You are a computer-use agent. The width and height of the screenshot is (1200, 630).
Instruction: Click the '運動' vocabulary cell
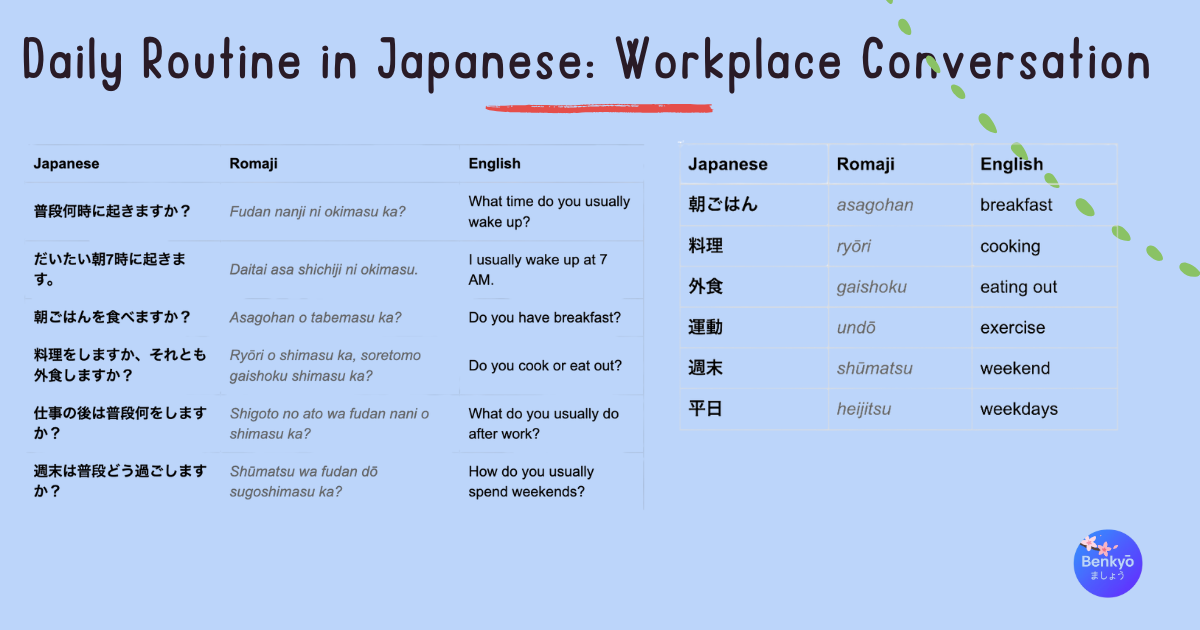(x=706, y=327)
